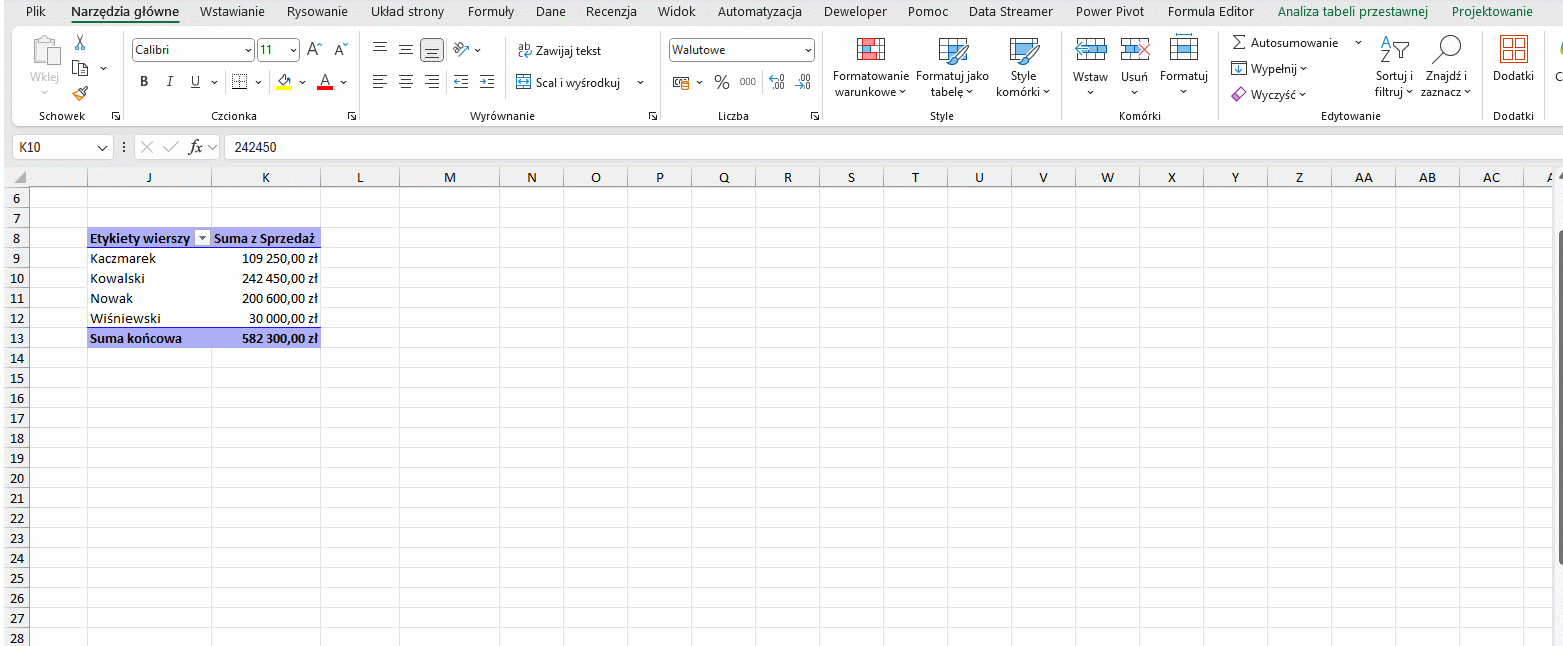Screen dimensions: 1563x646
Task: Toggle bold formatting (B)
Action: (144, 82)
